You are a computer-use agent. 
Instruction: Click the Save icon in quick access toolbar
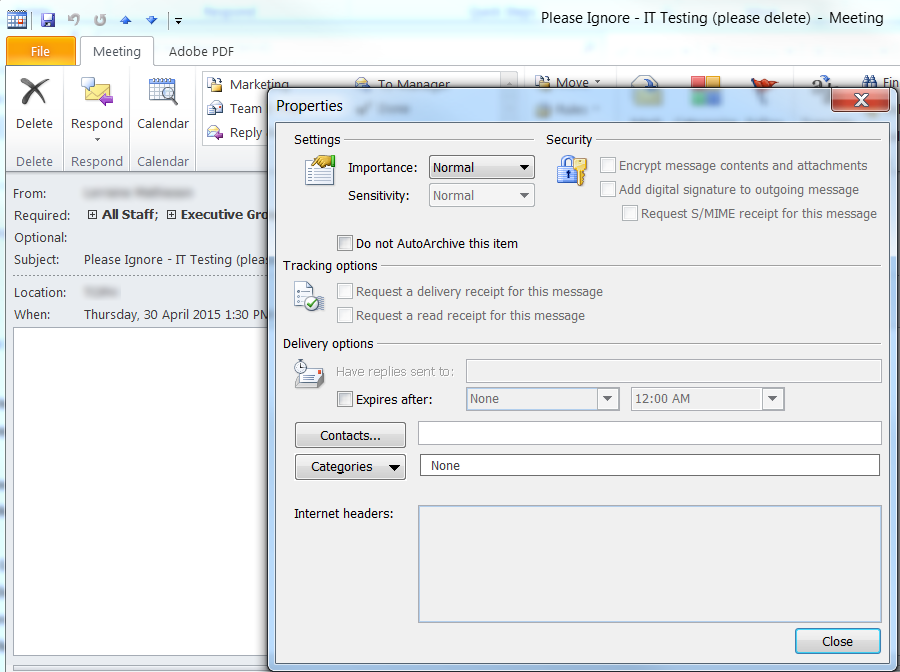coord(48,20)
